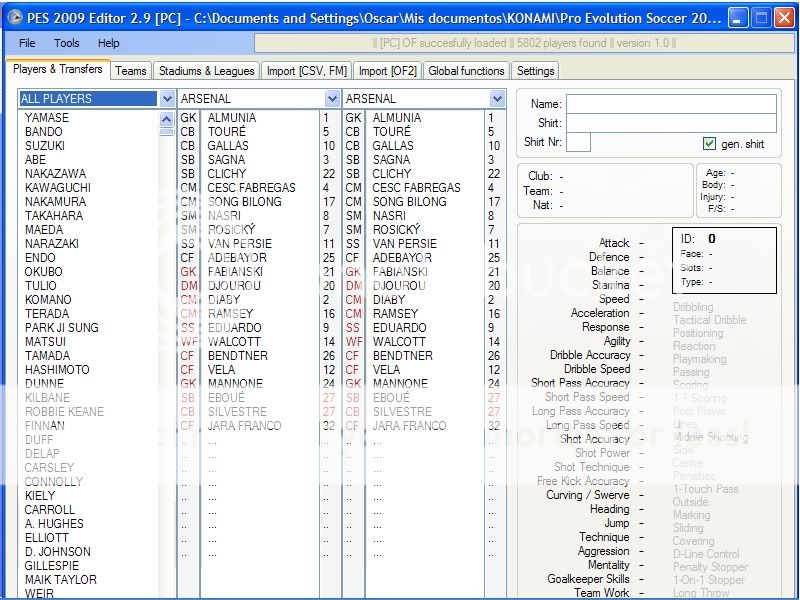Select ALMUNIA in the middle Arsenal list
Viewport: 800px width, 600px height.
click(232, 118)
